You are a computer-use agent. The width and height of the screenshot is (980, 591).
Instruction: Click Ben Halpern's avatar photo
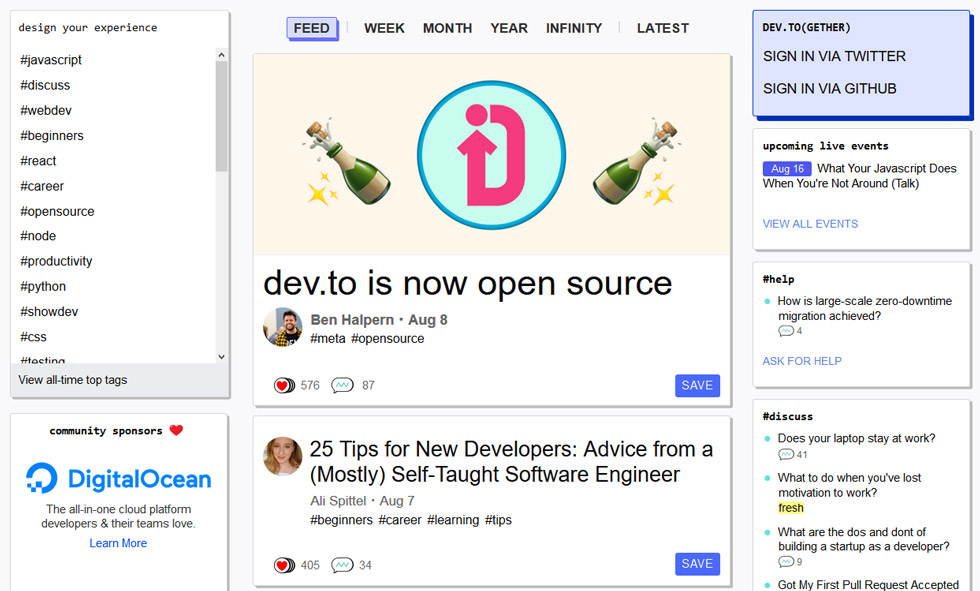click(283, 327)
